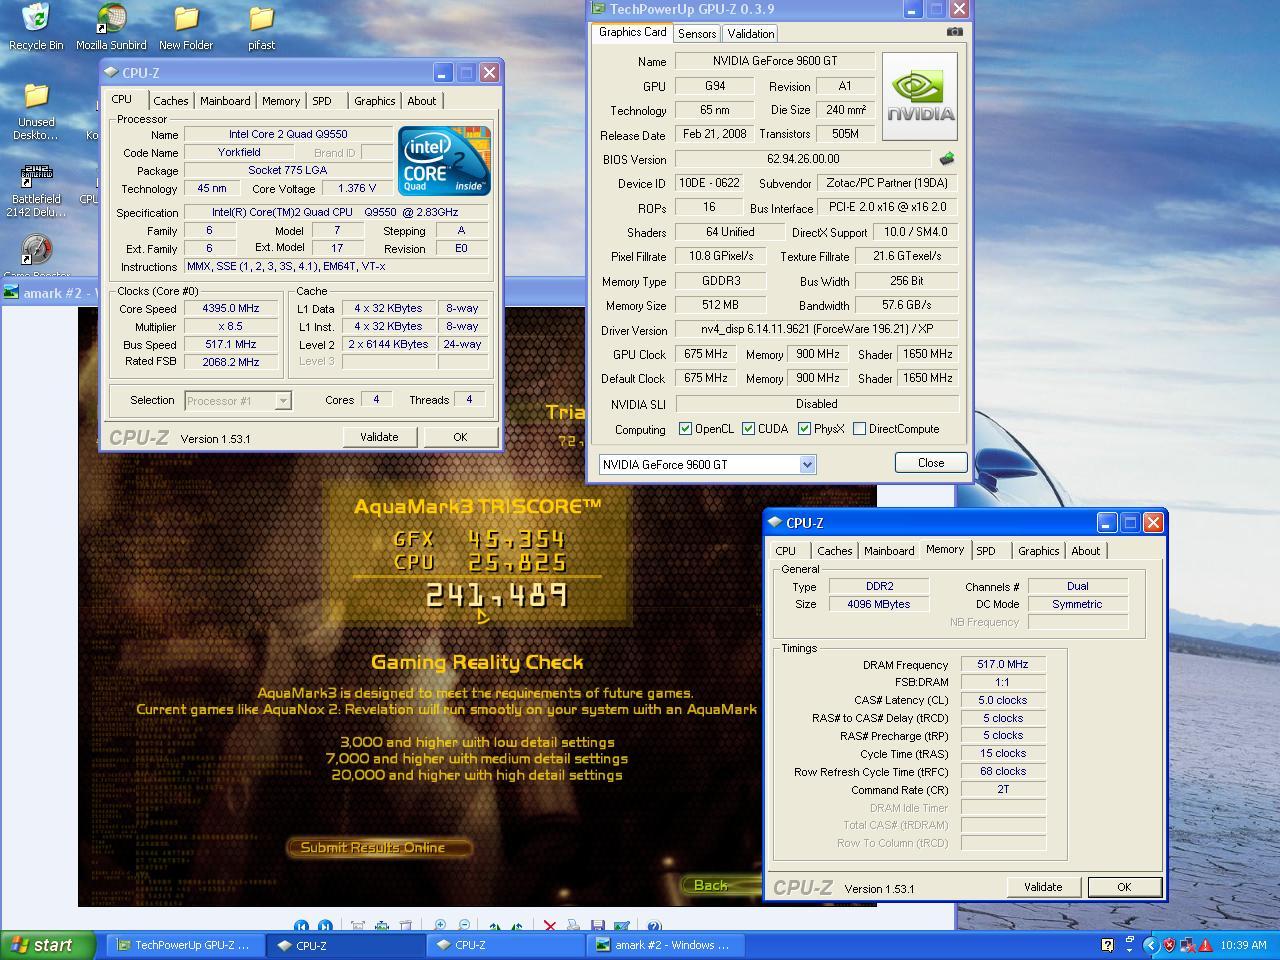This screenshot has width=1280, height=960.
Task: Open About tab in the memory CPU-Z window
Action: pos(1085,551)
